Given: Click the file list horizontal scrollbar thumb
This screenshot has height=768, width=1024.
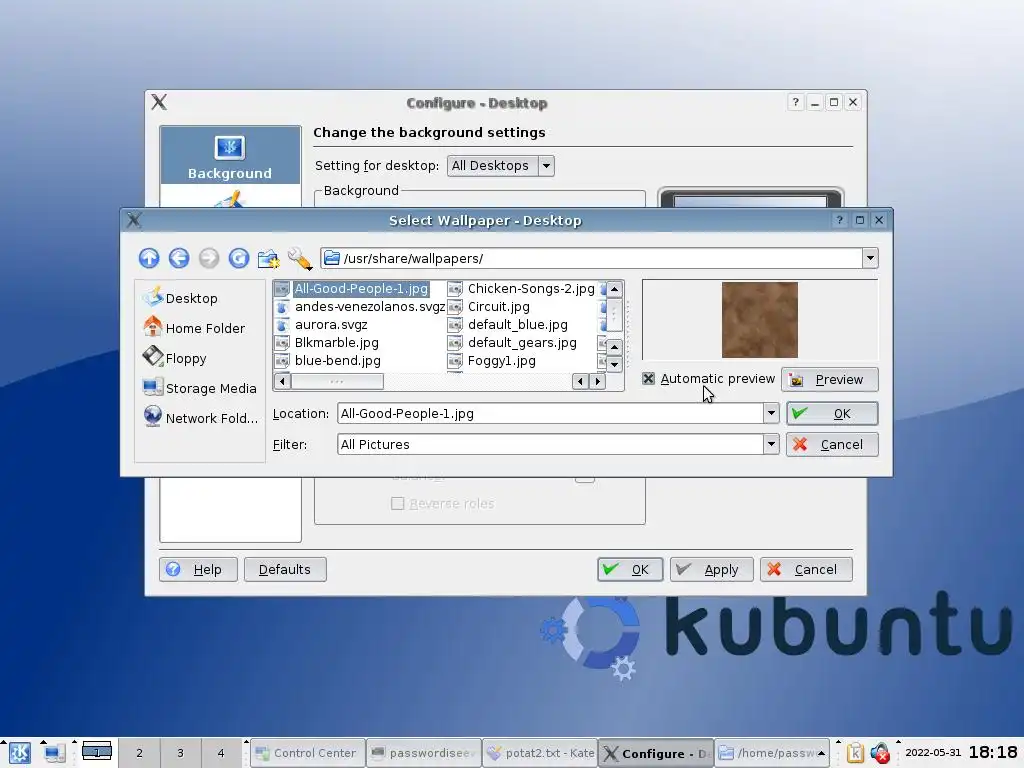Looking at the screenshot, I should (337, 381).
